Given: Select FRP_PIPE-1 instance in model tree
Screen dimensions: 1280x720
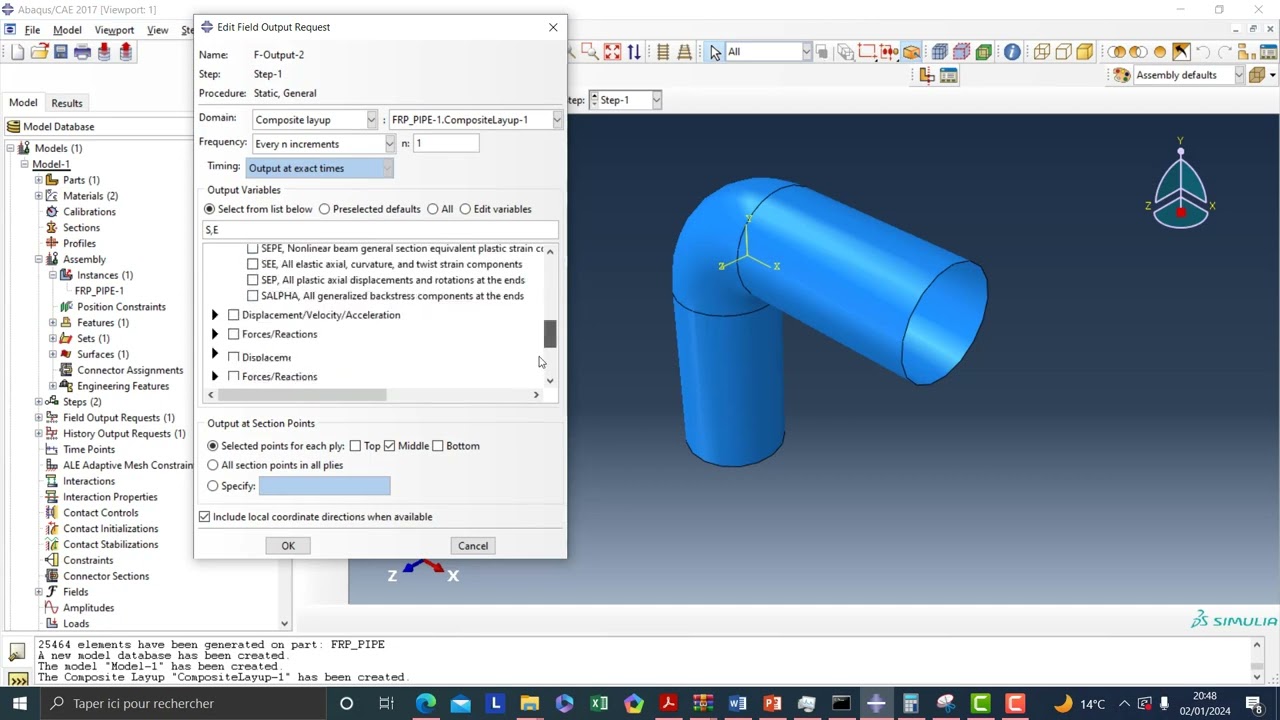Looking at the screenshot, I should (99, 291).
